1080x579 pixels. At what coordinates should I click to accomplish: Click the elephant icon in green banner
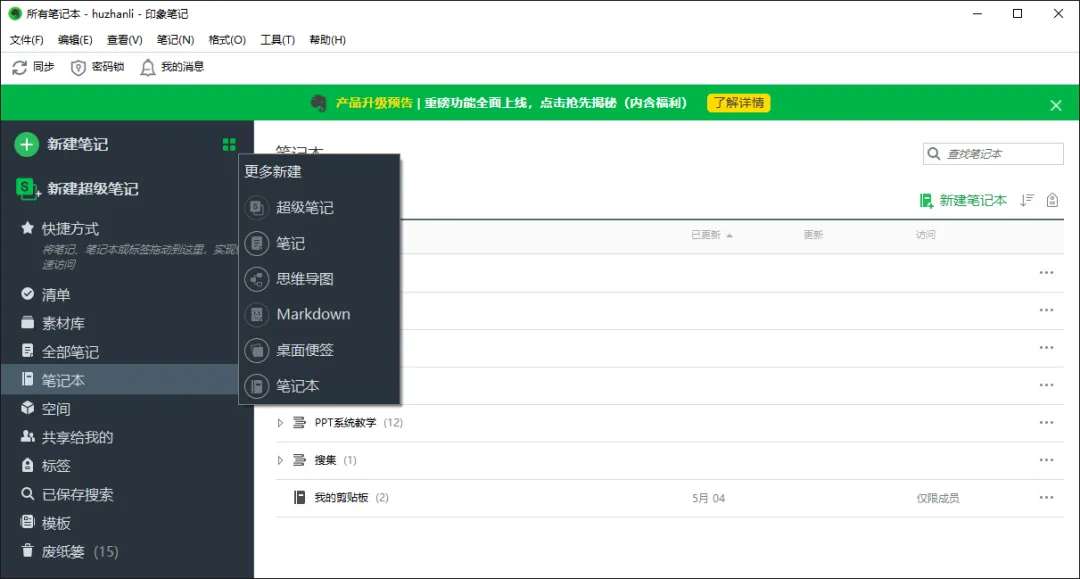click(318, 103)
